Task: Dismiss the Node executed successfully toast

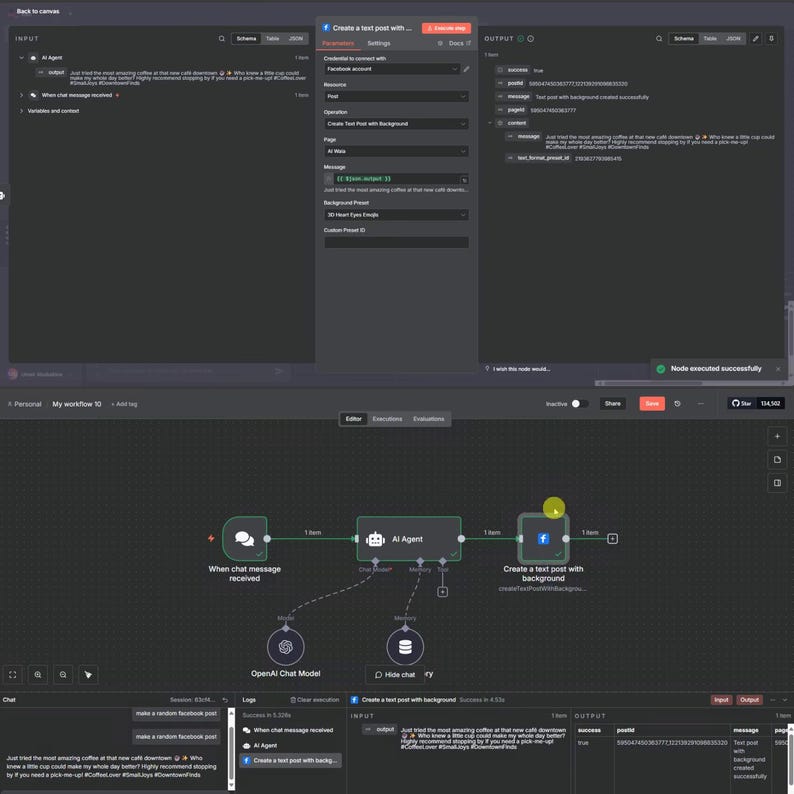Action: coord(778,369)
